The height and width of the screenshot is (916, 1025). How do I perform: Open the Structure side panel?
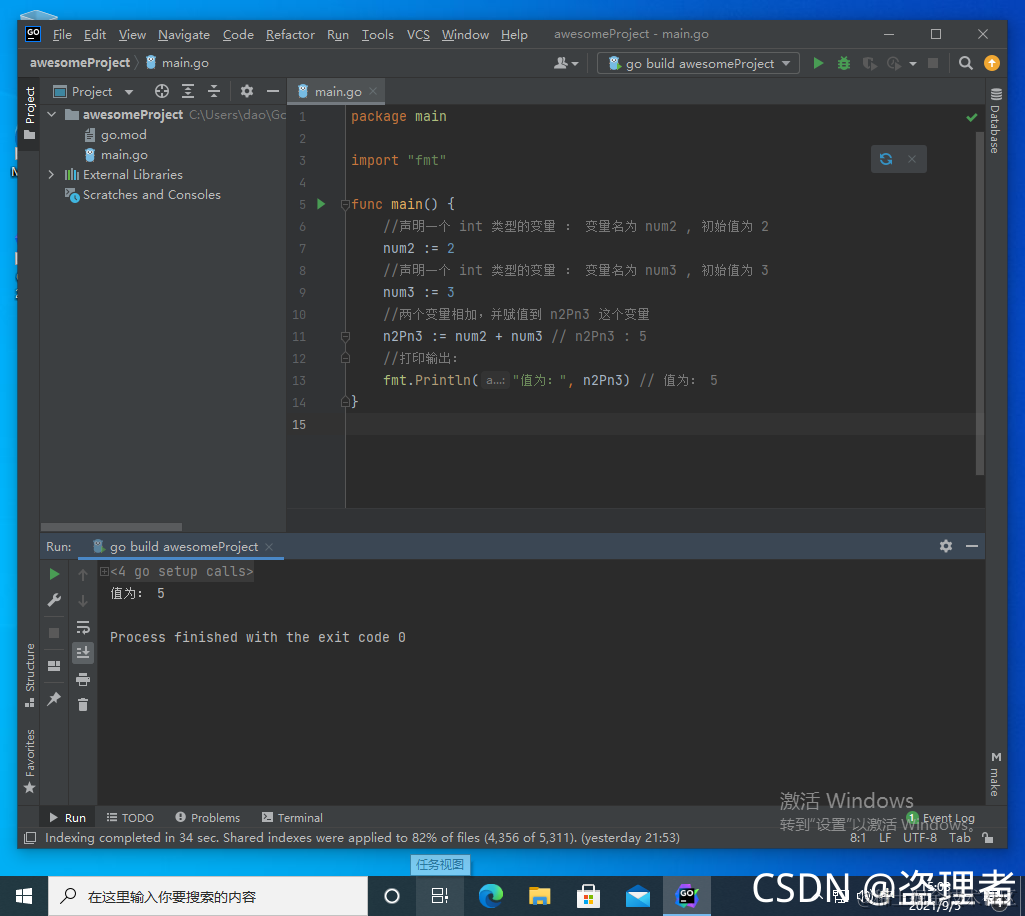coord(29,674)
